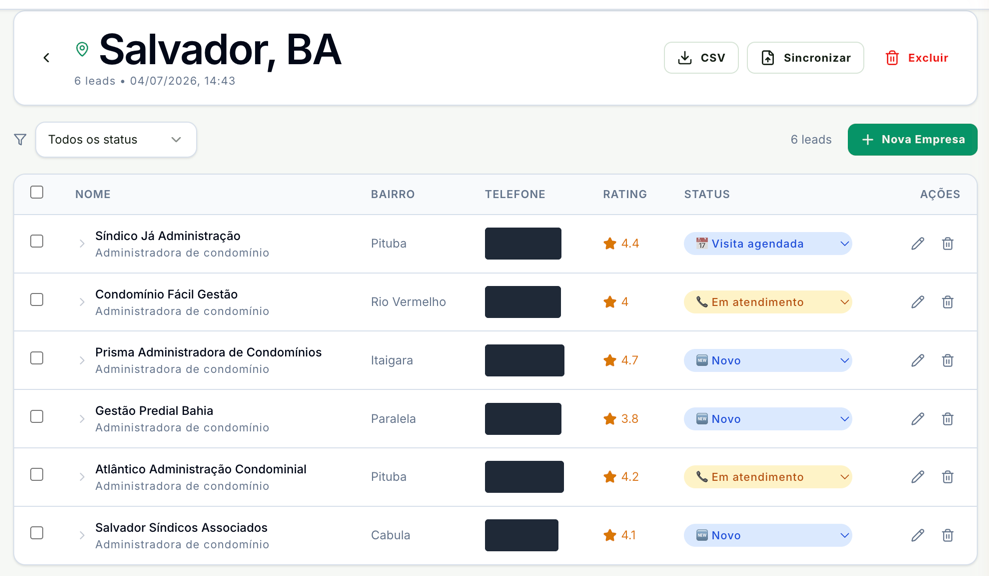Viewport: 989px width, 576px height.
Task: Select the Salvador Síndicos Associados checkbox
Action: point(37,533)
